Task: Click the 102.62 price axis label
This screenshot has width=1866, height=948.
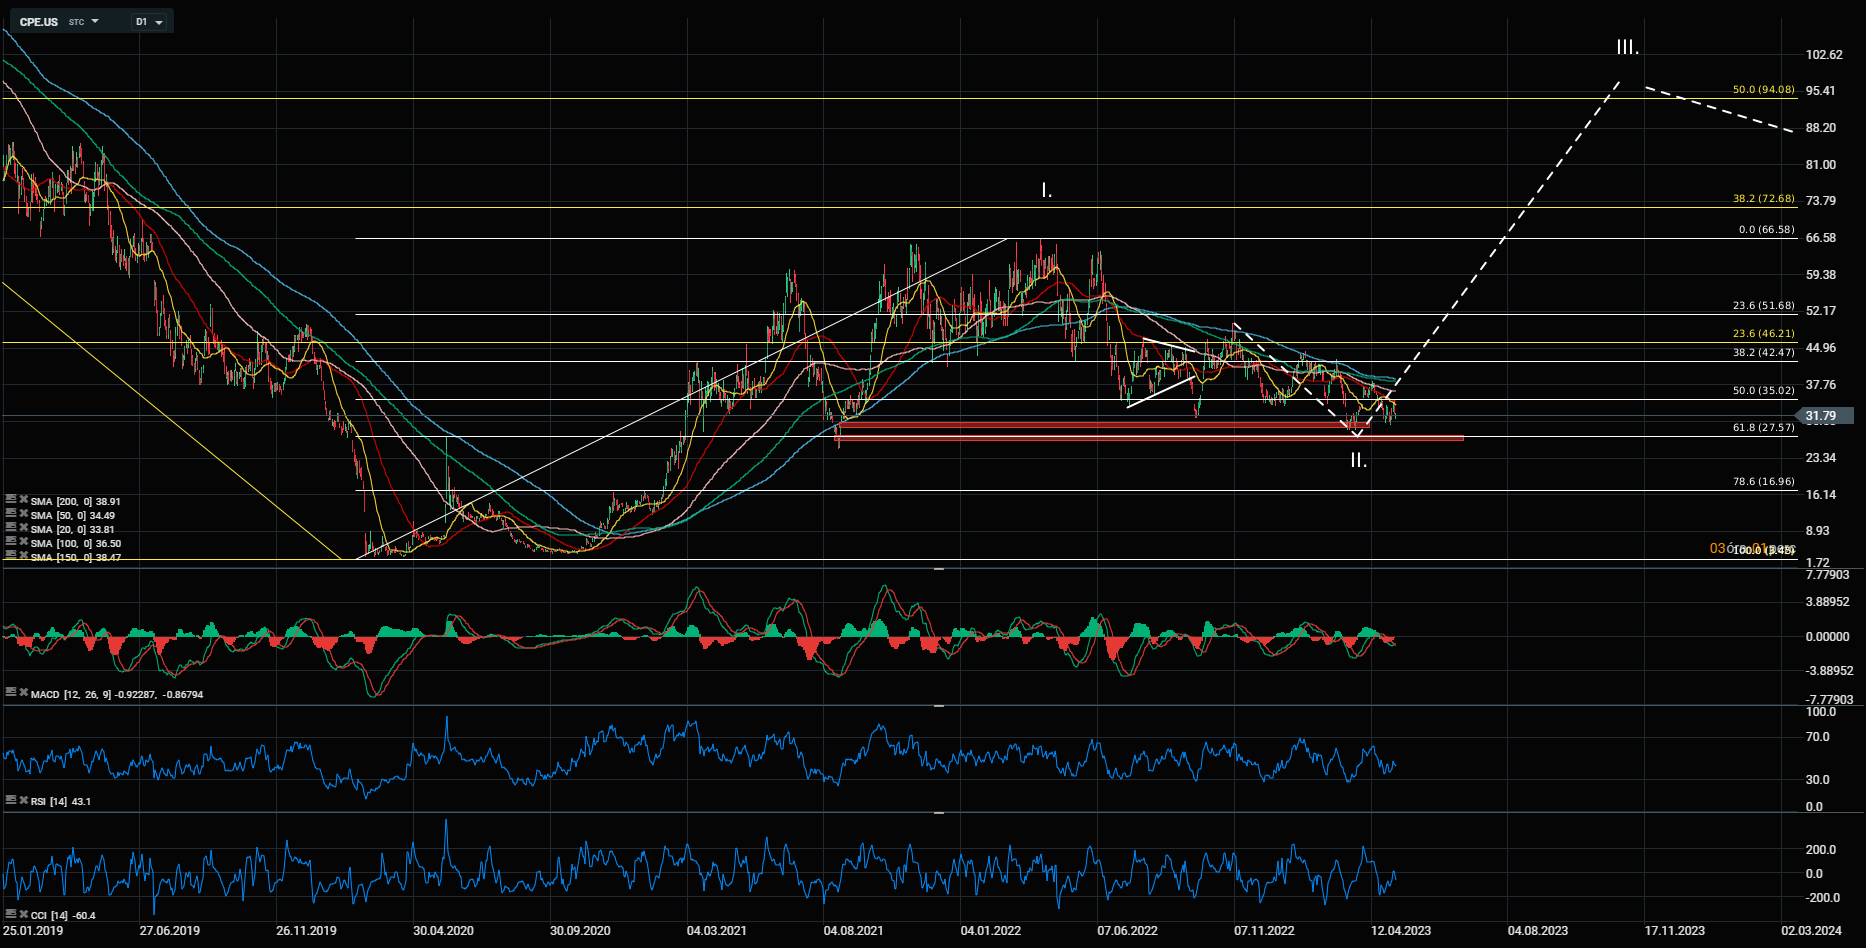Action: pos(1824,55)
